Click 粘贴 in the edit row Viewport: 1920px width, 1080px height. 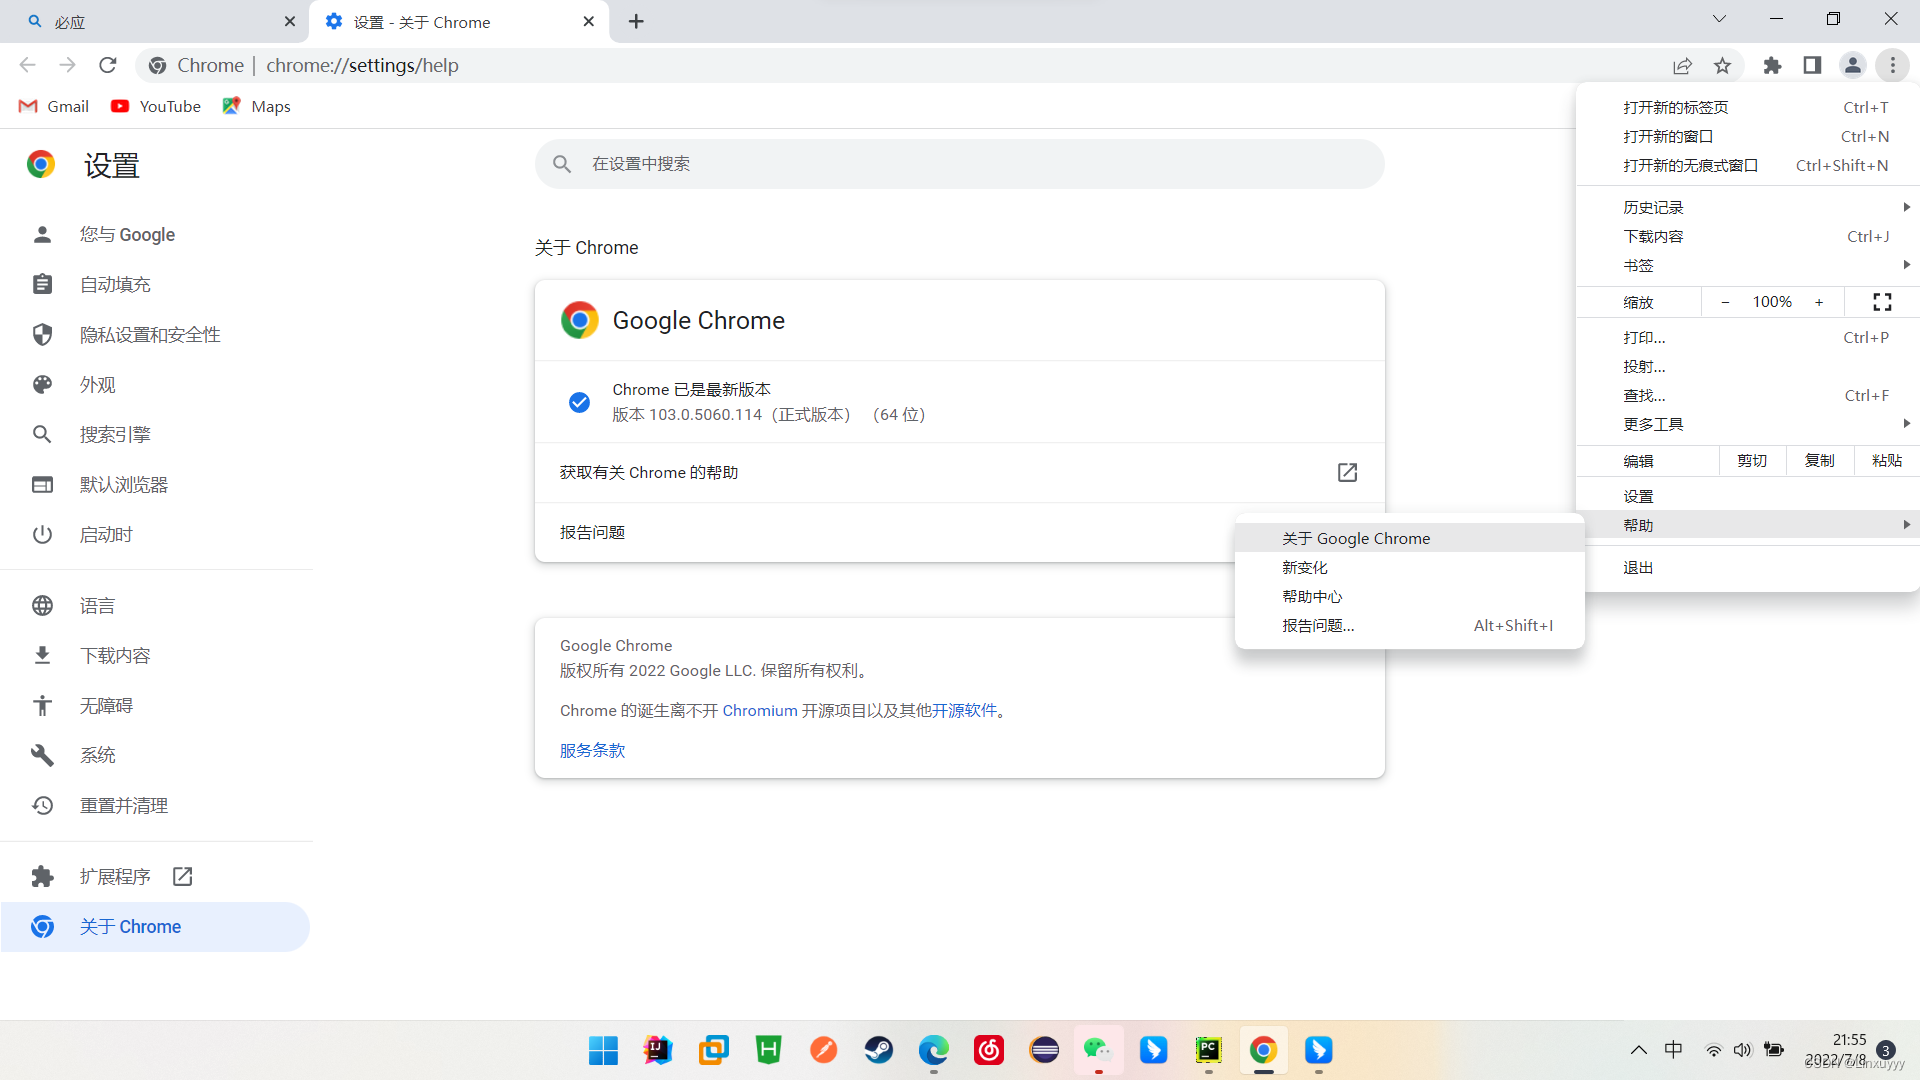(1887, 461)
